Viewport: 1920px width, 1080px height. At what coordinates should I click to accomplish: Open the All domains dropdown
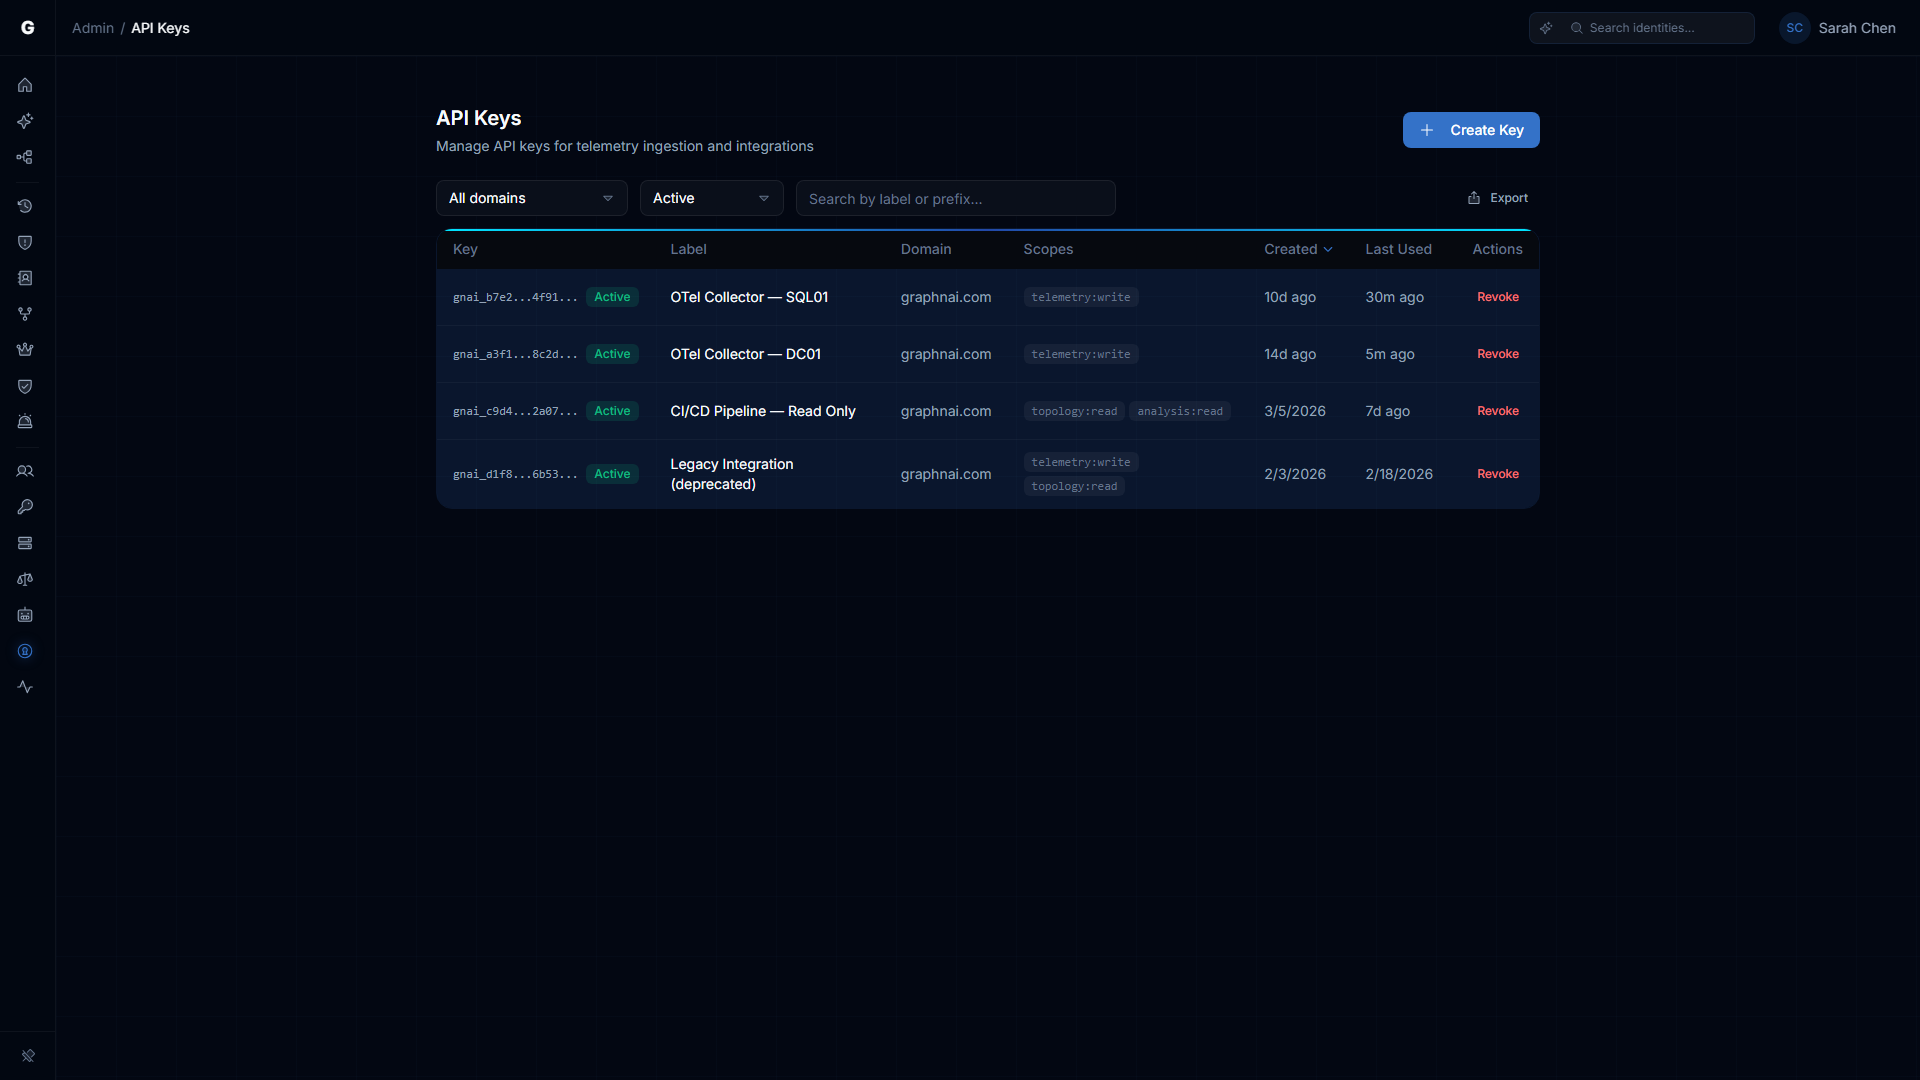[x=531, y=198]
